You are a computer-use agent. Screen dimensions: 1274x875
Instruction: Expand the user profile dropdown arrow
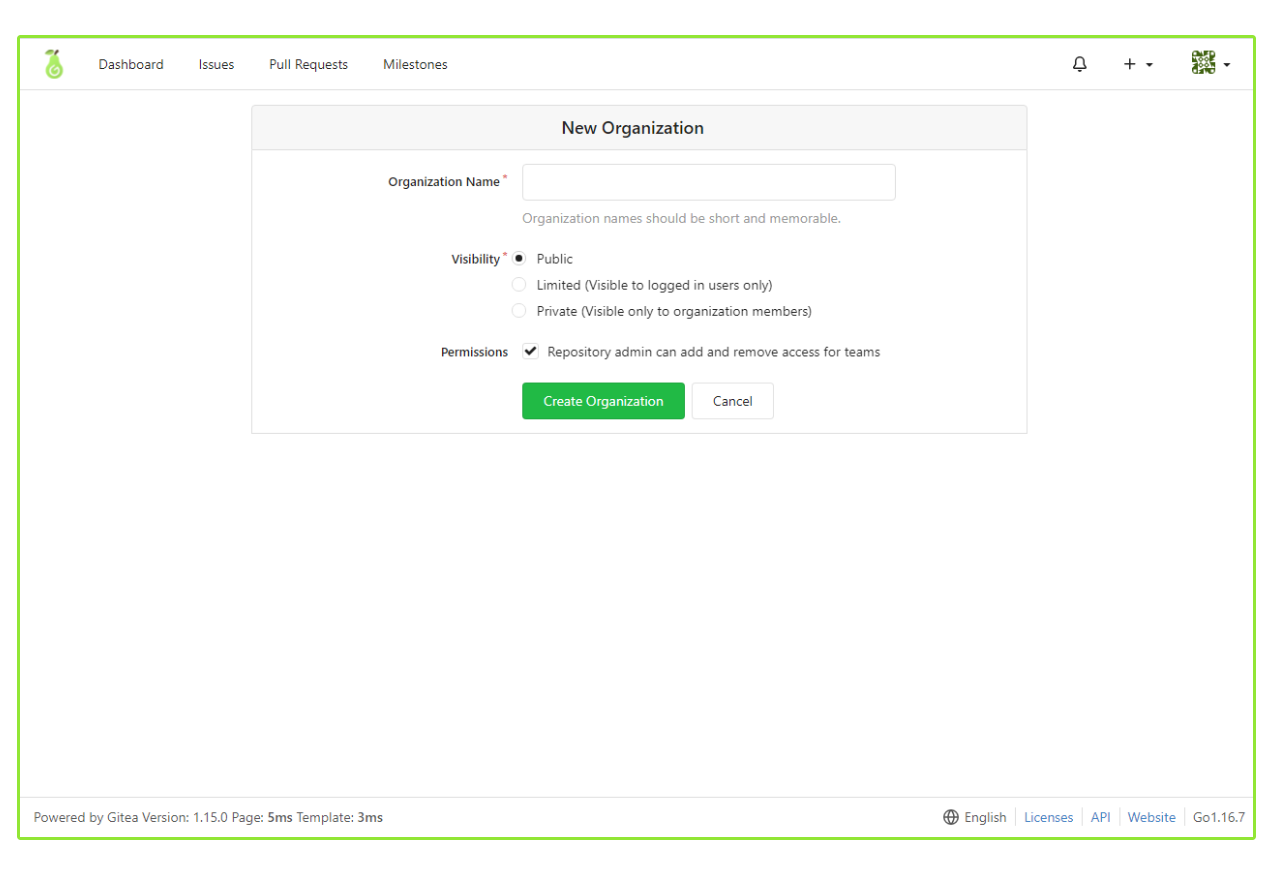(x=1227, y=65)
